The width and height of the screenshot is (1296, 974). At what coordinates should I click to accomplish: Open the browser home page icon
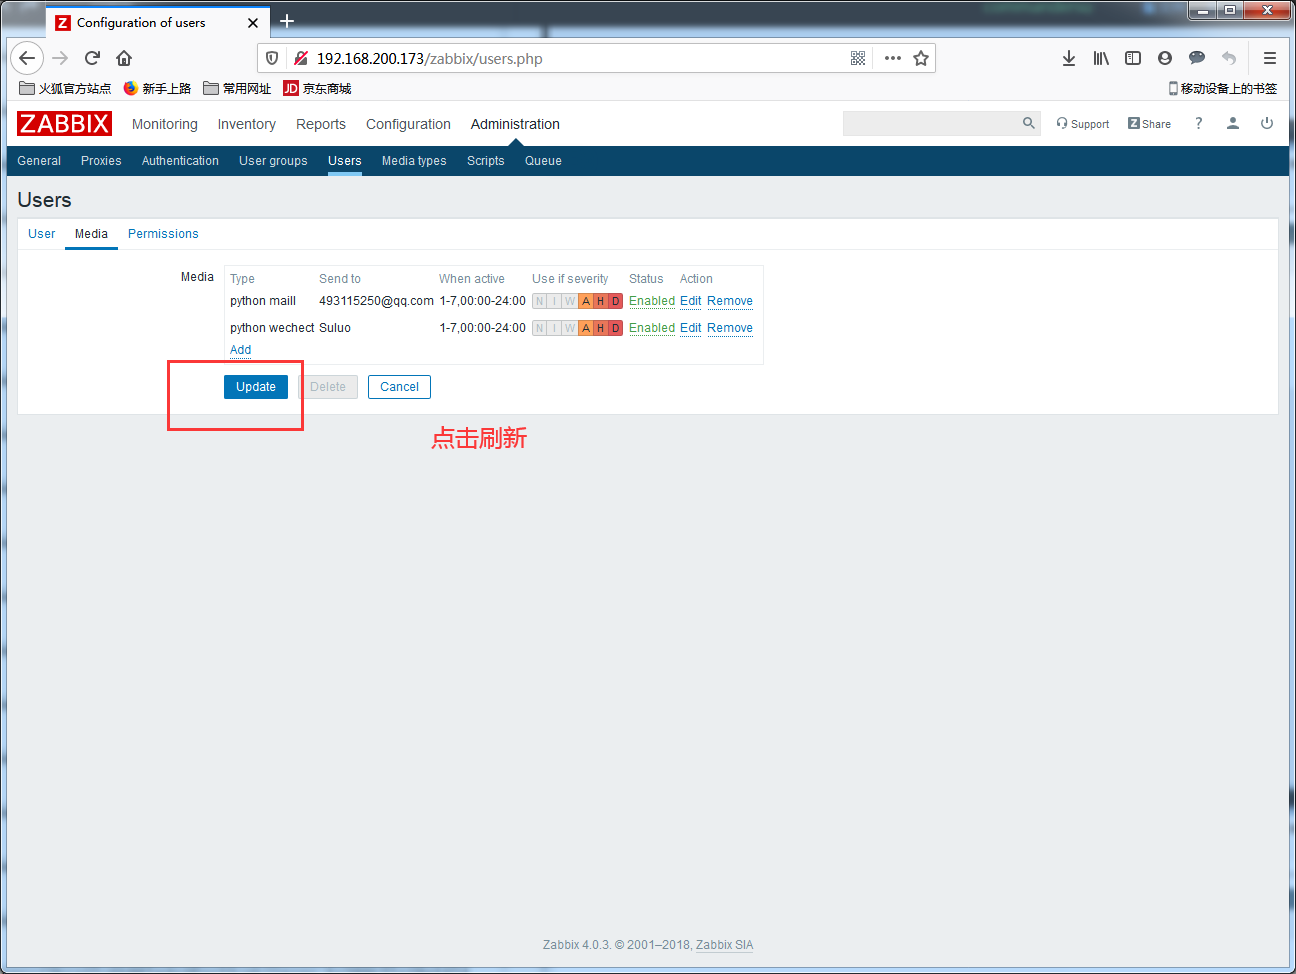click(124, 58)
